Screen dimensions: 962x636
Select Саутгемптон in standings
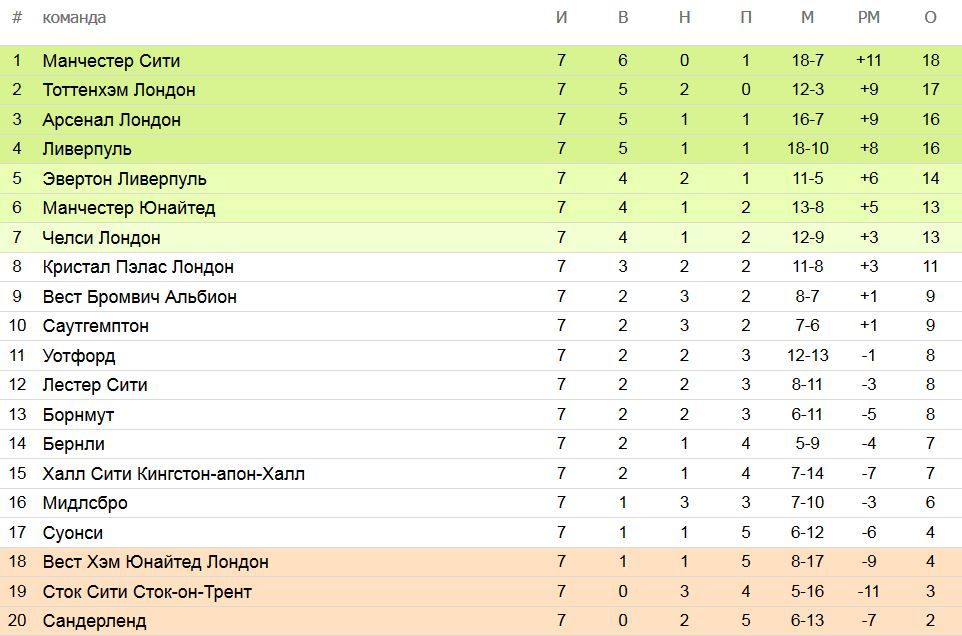(96, 326)
